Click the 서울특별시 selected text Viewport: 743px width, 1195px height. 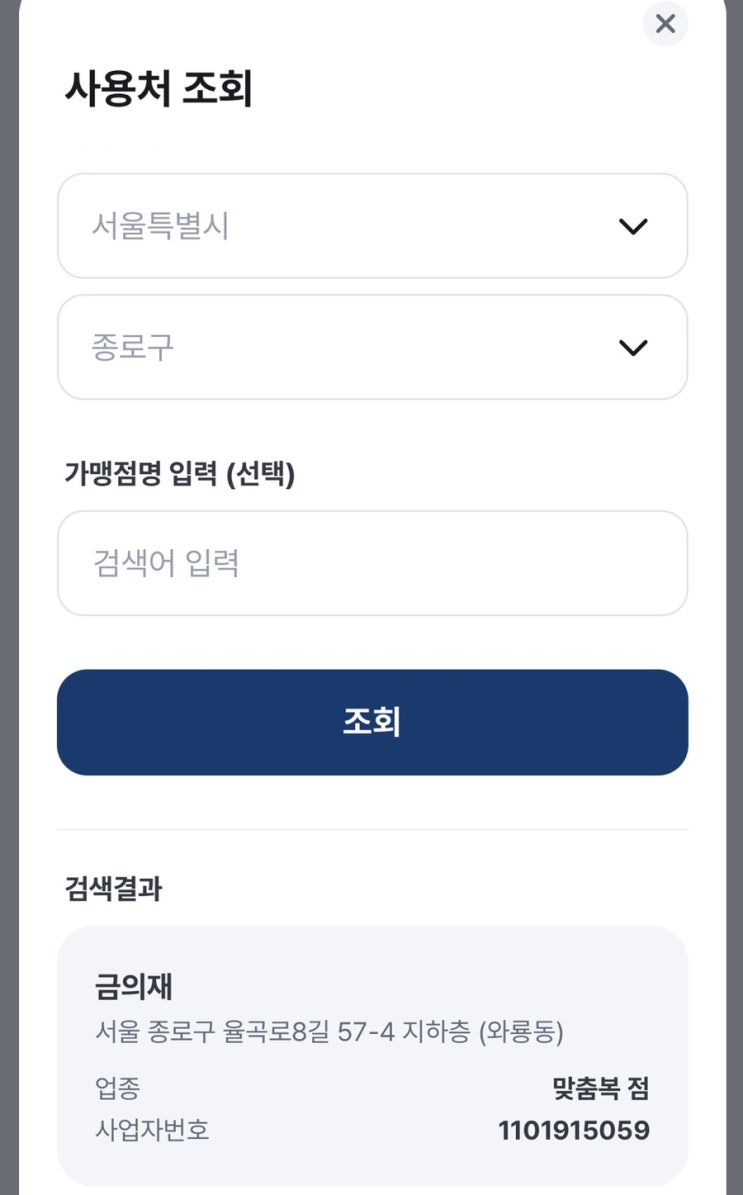point(160,226)
